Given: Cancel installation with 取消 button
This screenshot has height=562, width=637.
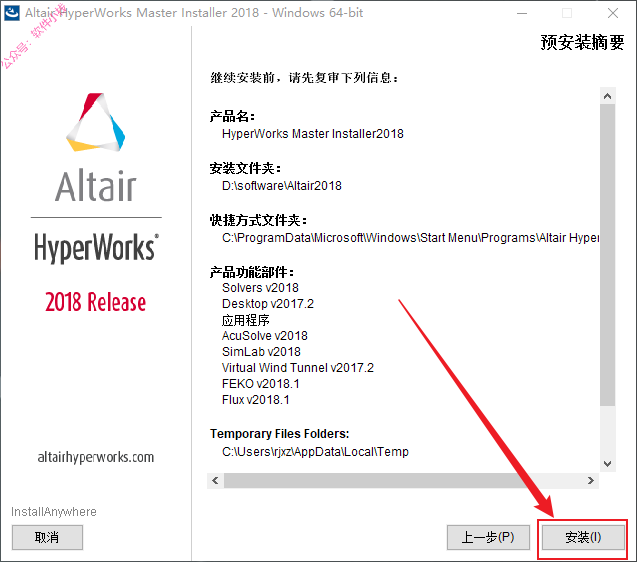Looking at the screenshot, I should click(x=47, y=537).
